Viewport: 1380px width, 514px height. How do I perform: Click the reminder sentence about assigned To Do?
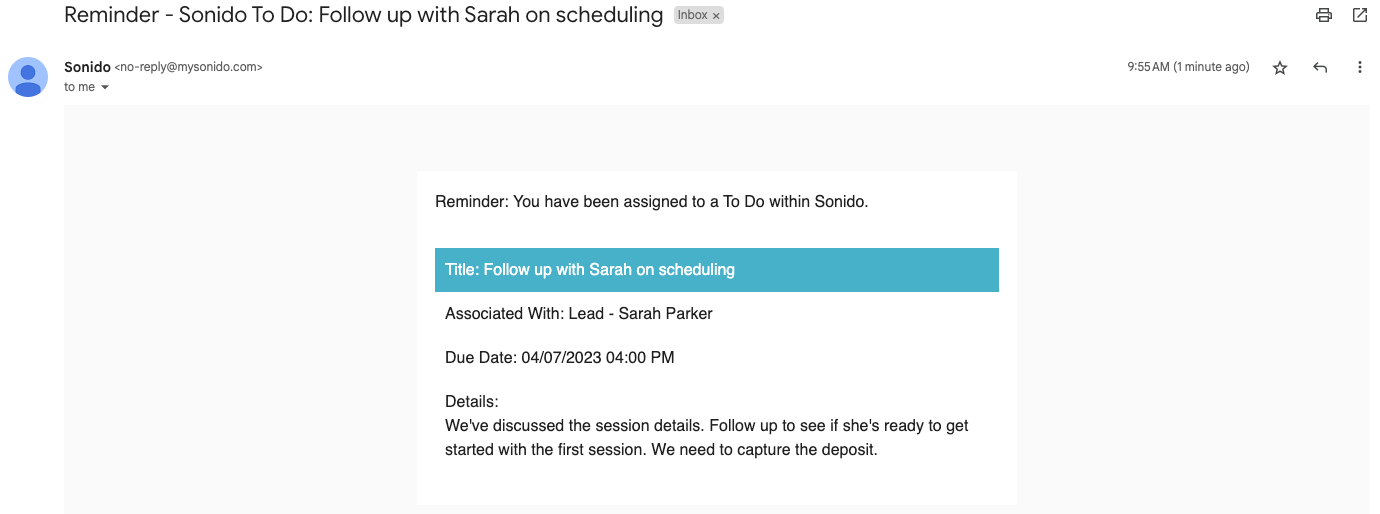(651, 202)
